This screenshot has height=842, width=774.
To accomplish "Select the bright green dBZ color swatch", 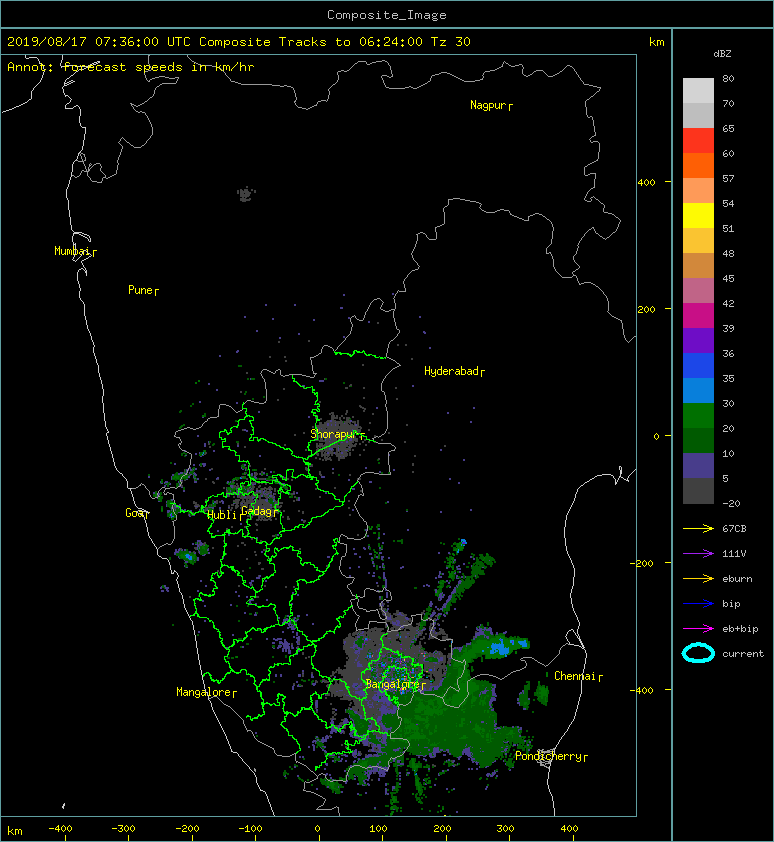I will click(698, 415).
